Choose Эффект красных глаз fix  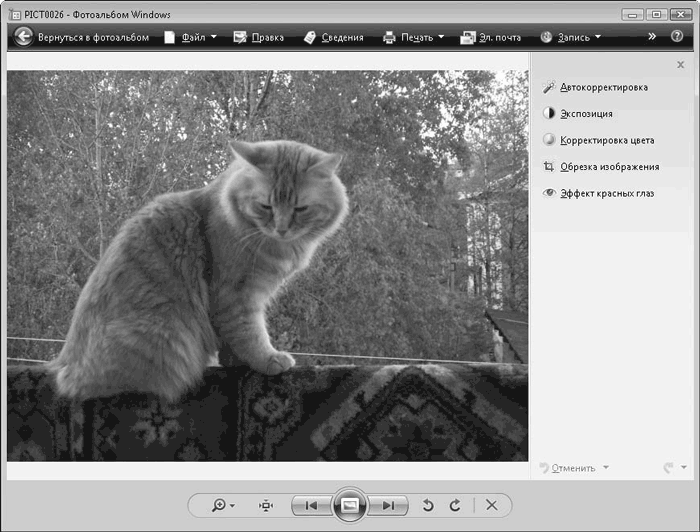point(607,193)
